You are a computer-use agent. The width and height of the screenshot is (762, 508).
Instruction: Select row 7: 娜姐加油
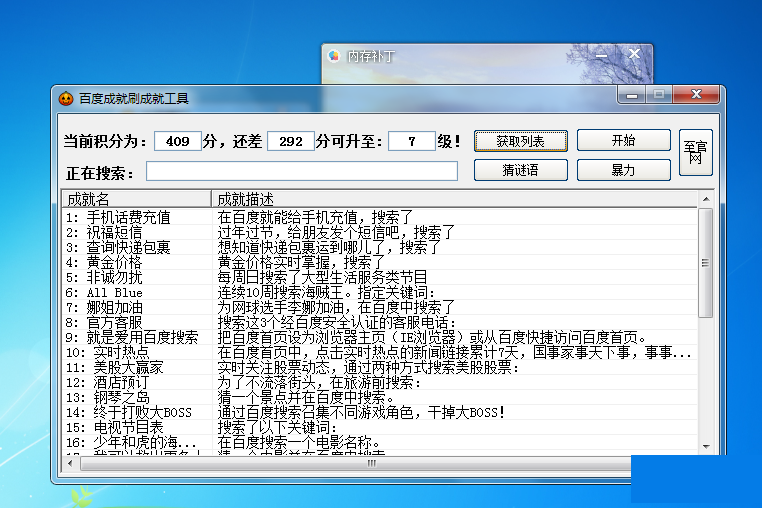[380, 307]
